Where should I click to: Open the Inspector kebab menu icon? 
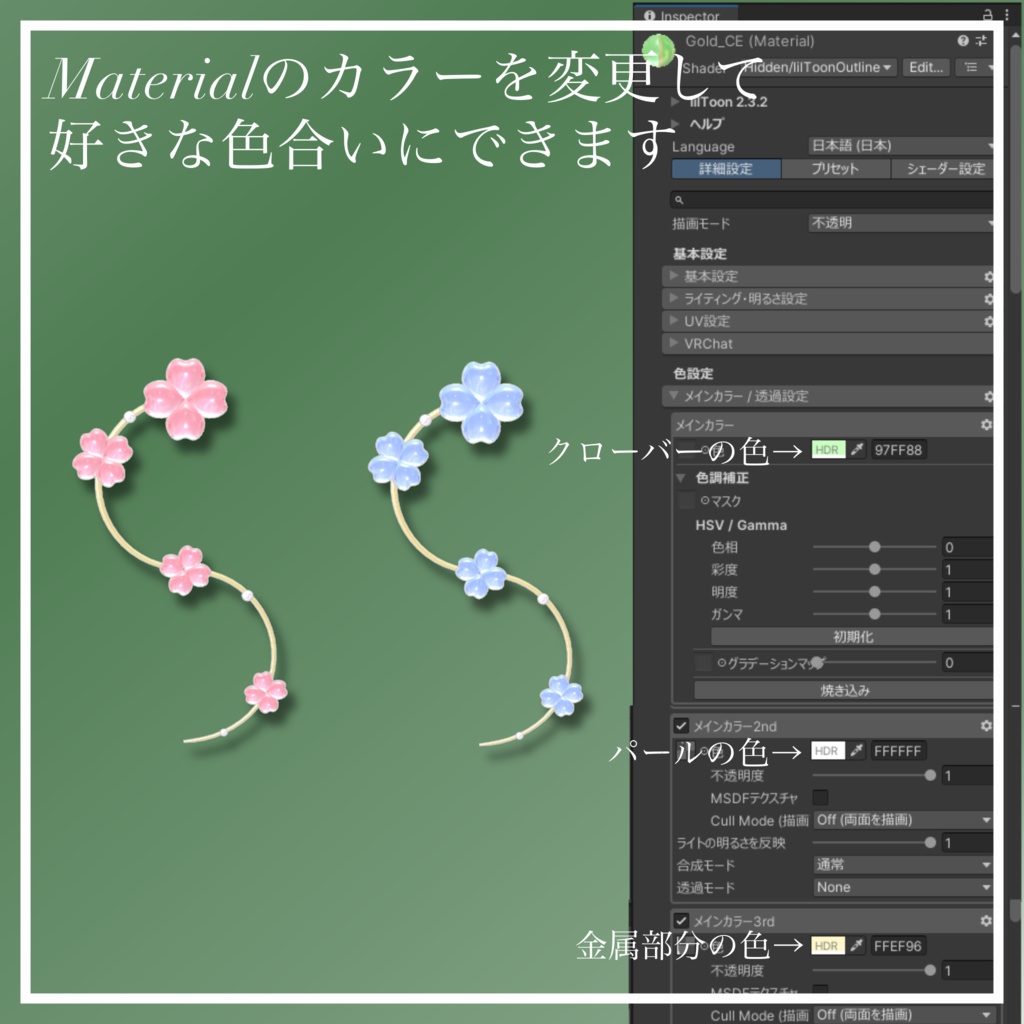tap(1007, 16)
